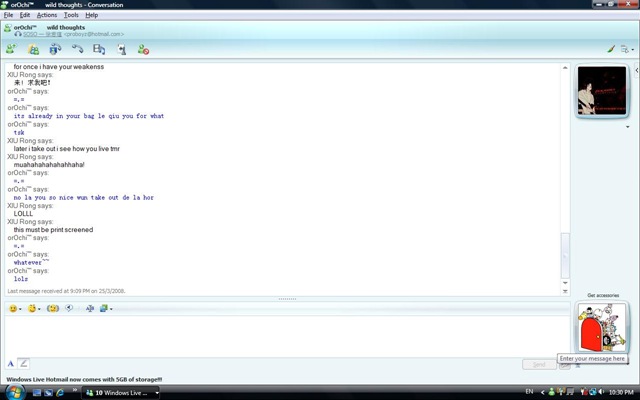The image size is (640, 400).
Task: Open the color scheme paintbrush icon
Action: click(611, 49)
